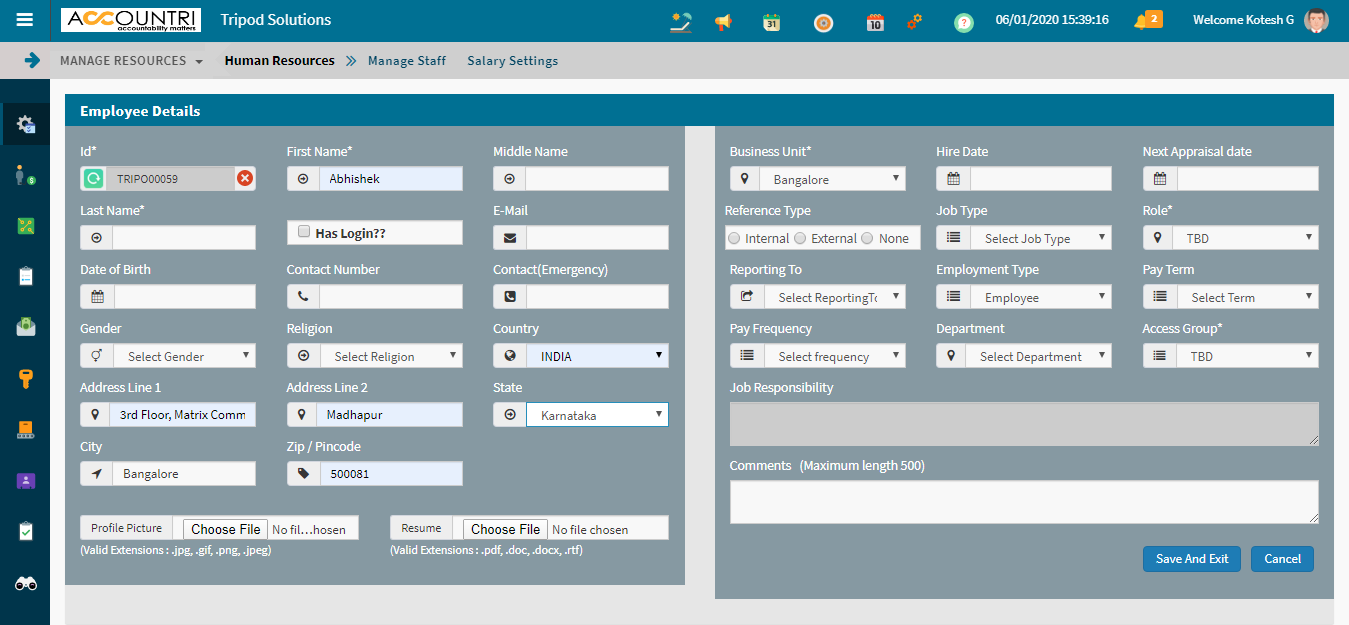Open the clipboard checkmark sidebar icon
This screenshot has width=1349, height=625.
[x=25, y=531]
